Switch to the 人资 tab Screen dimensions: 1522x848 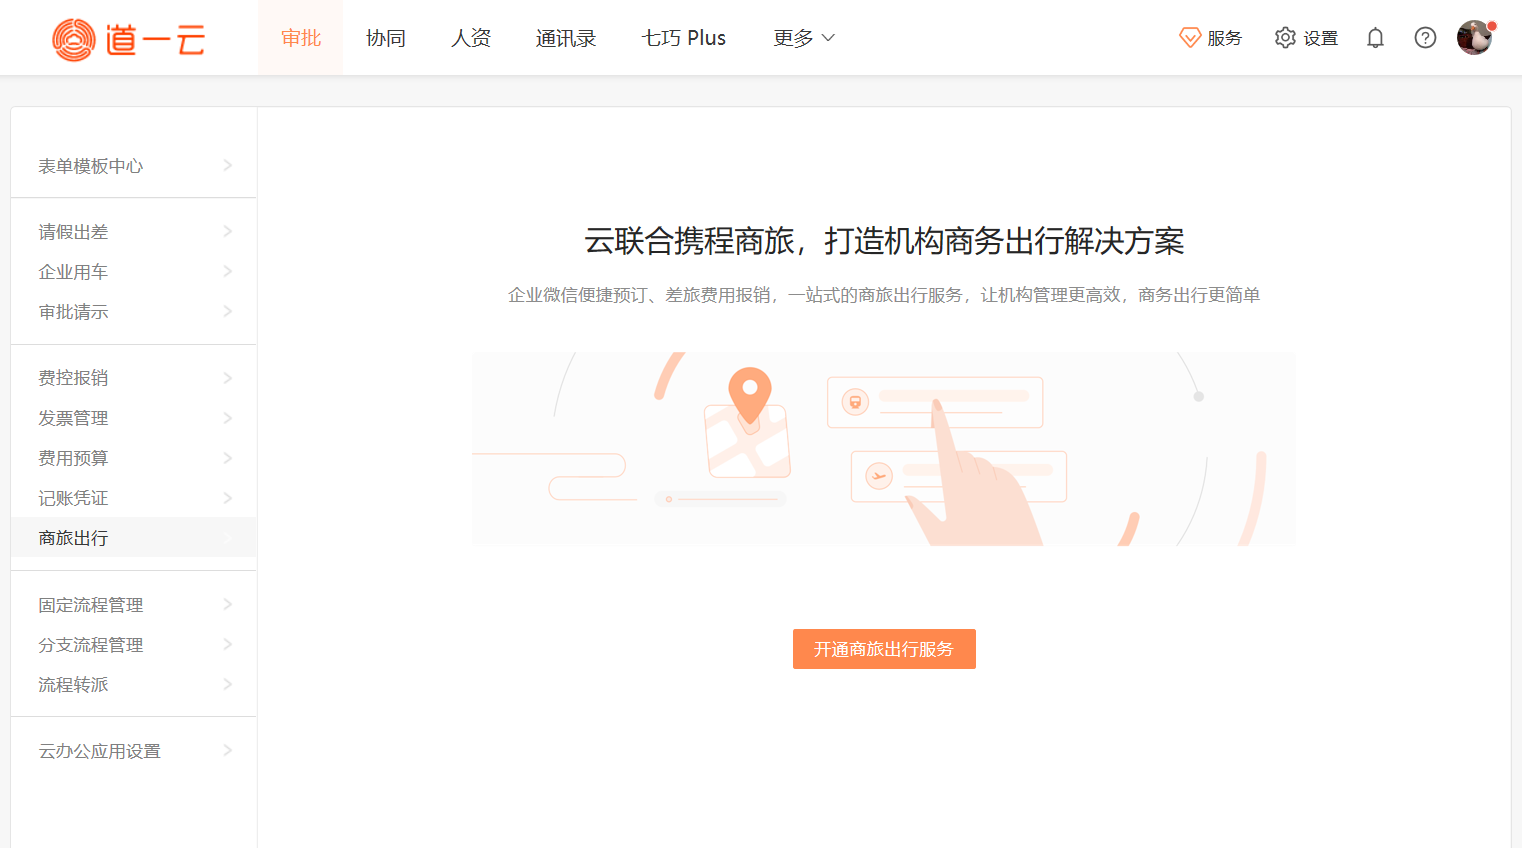point(471,38)
